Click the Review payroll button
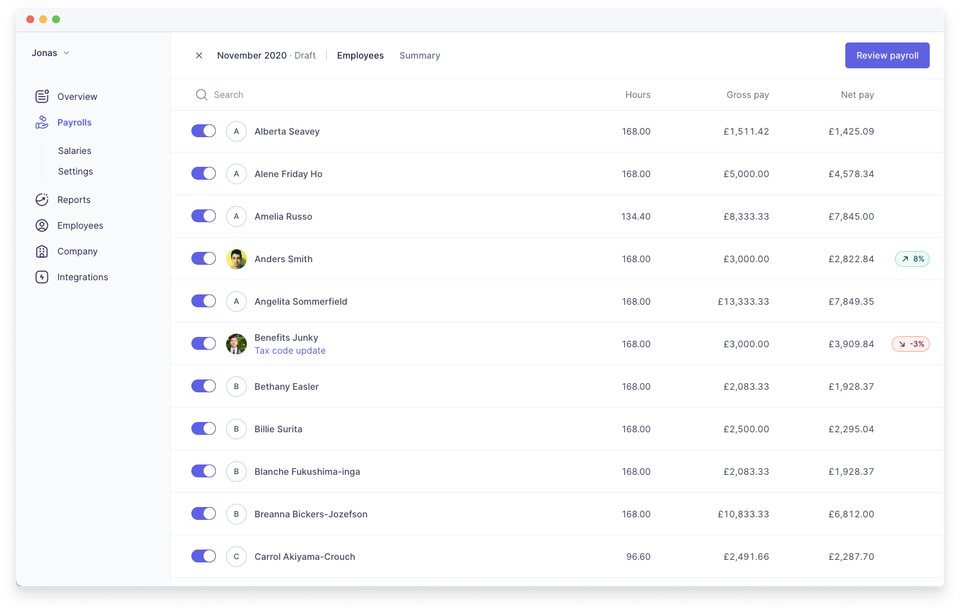The image size is (960, 612). 887,55
